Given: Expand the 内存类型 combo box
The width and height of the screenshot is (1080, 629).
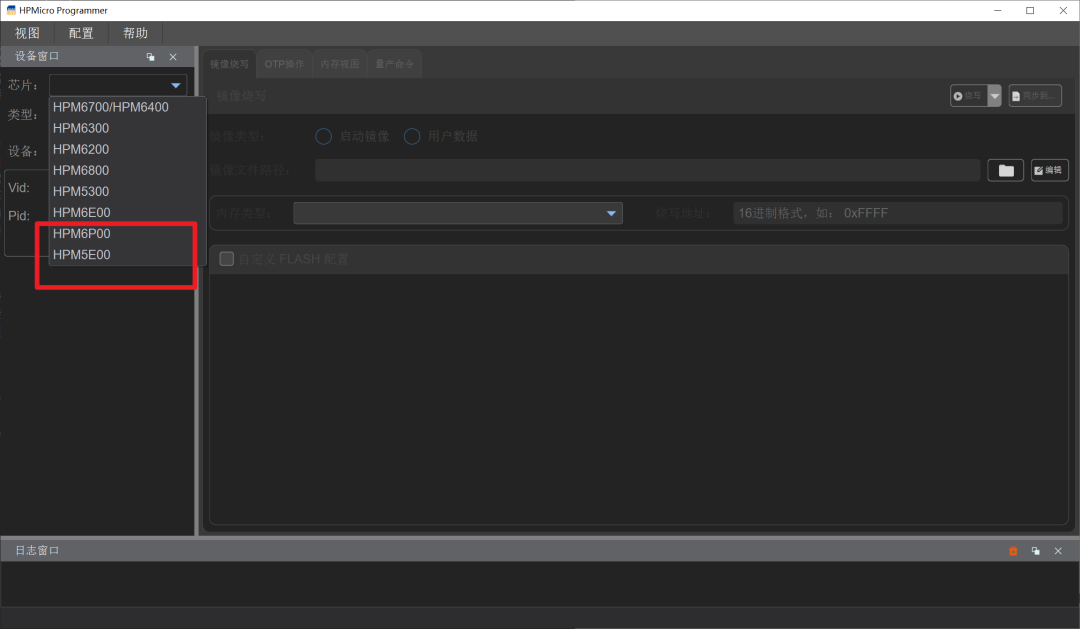Looking at the screenshot, I should [458, 214].
